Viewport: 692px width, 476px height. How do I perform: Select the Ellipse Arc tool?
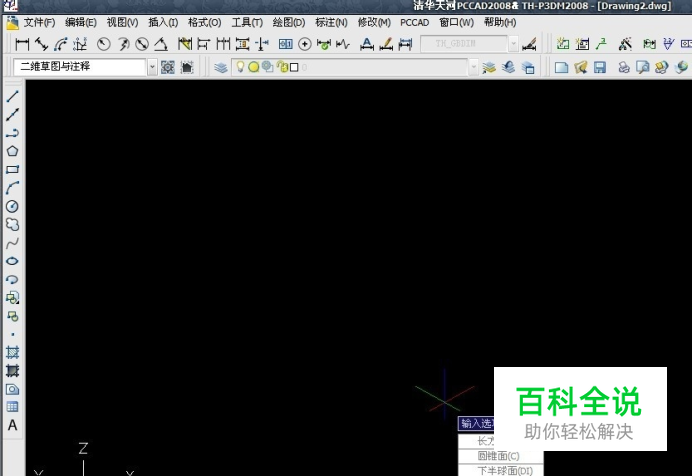coord(12,279)
